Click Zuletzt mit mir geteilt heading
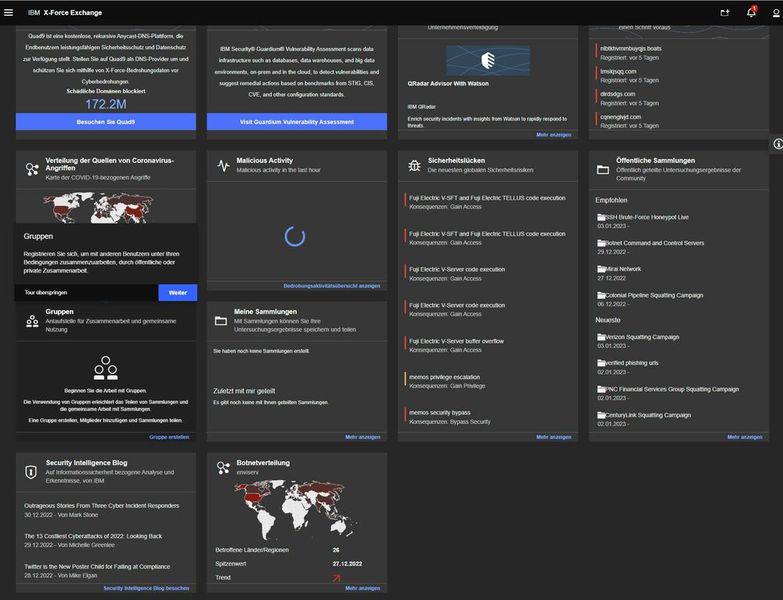This screenshot has width=783, height=600. tap(244, 391)
